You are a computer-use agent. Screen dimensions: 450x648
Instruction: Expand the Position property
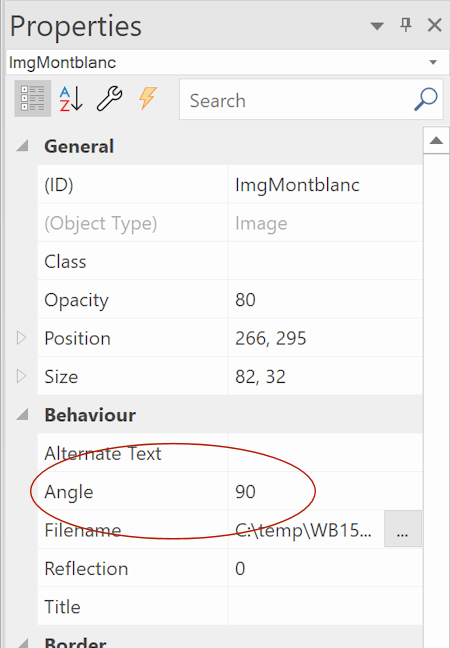click(21, 338)
